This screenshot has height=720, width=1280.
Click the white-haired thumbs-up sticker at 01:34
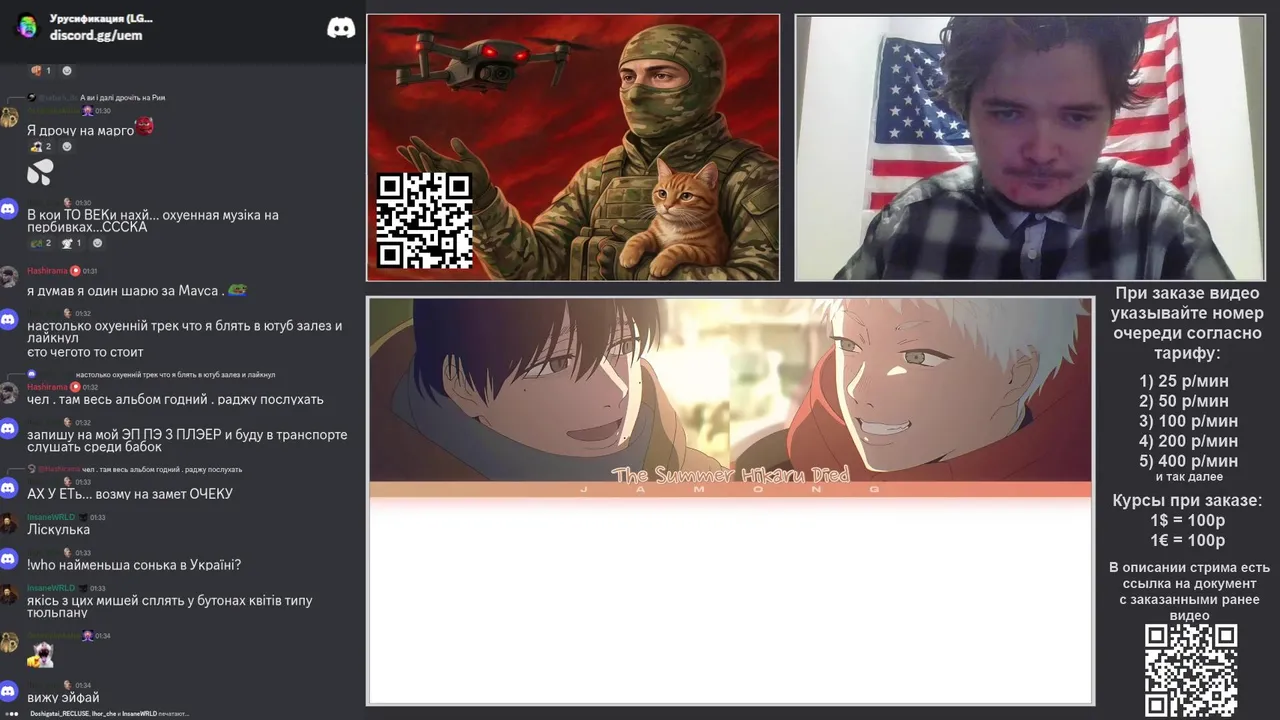(40, 655)
